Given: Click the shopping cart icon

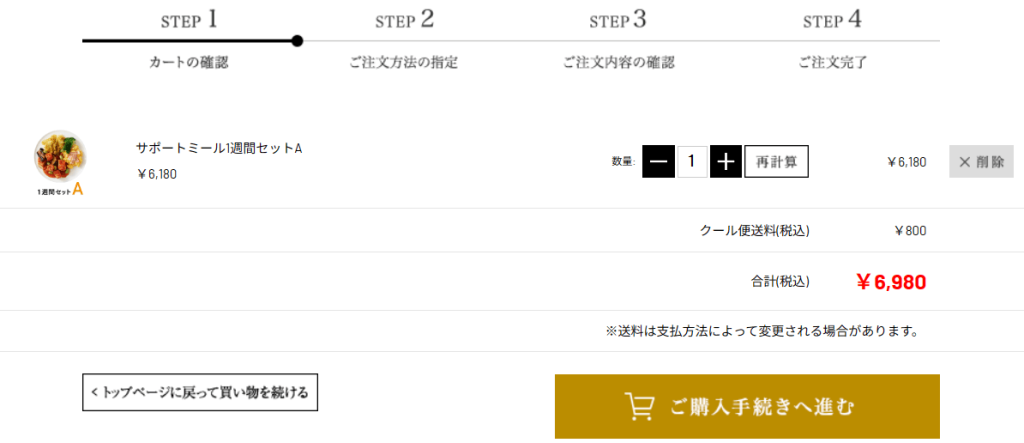Looking at the screenshot, I should point(639,406).
